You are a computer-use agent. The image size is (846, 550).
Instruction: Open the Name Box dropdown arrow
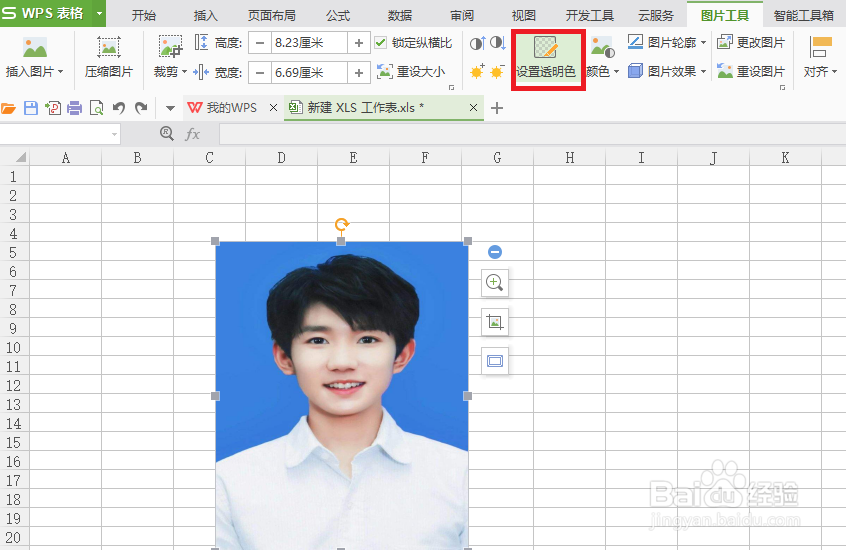[114, 134]
